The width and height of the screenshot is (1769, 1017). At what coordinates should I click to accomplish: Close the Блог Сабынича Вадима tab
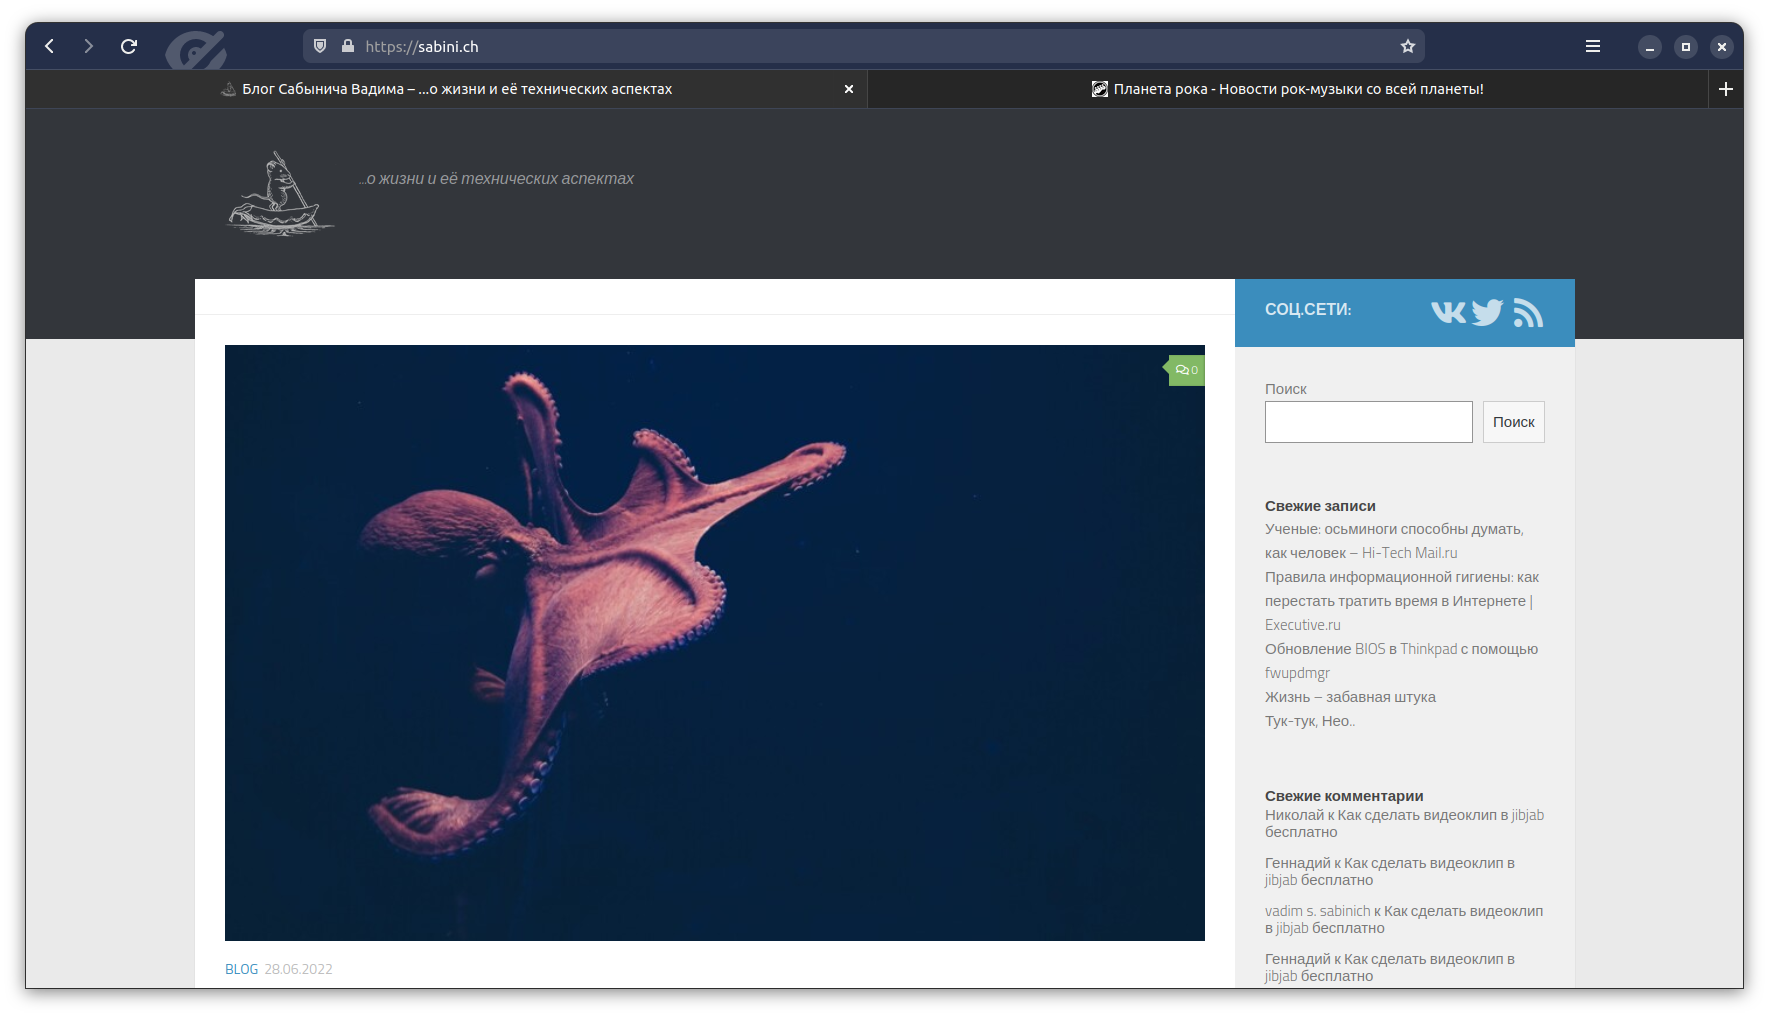click(x=849, y=89)
